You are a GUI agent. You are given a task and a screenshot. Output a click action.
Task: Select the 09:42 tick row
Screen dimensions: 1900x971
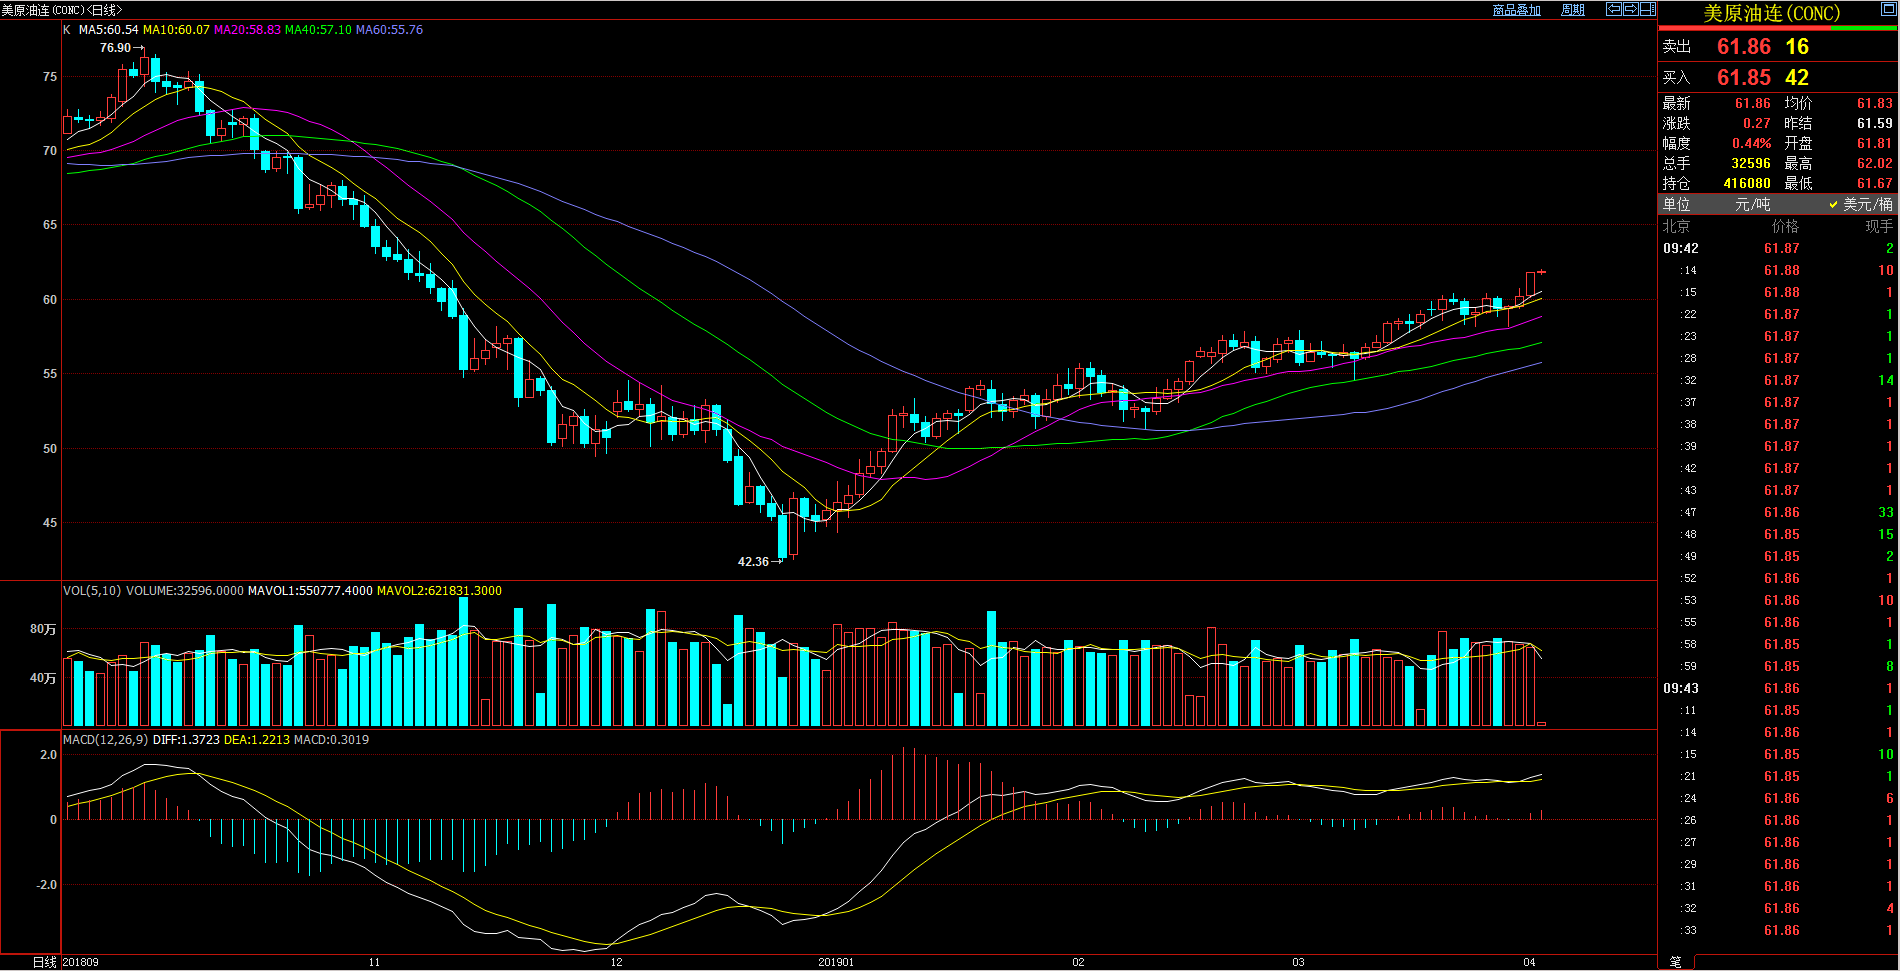(x=1778, y=249)
